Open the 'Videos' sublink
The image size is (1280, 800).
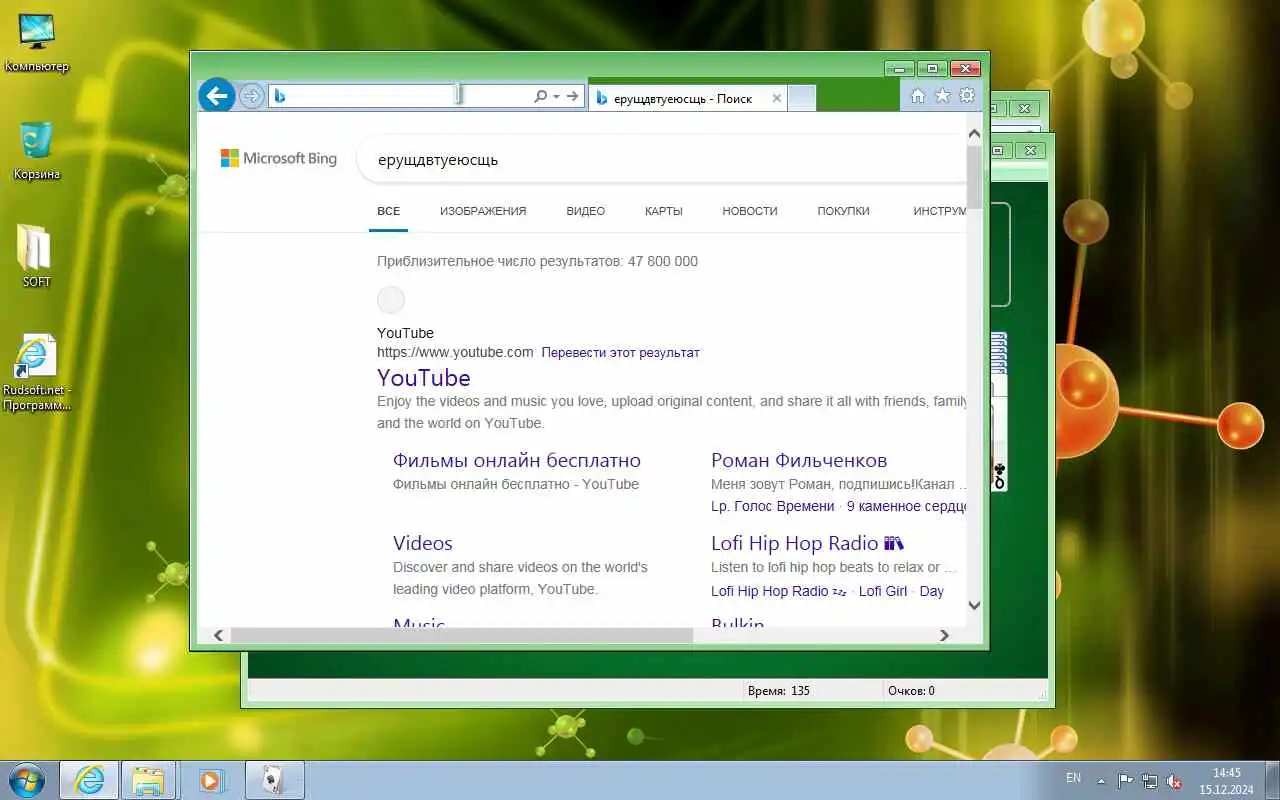(x=423, y=543)
